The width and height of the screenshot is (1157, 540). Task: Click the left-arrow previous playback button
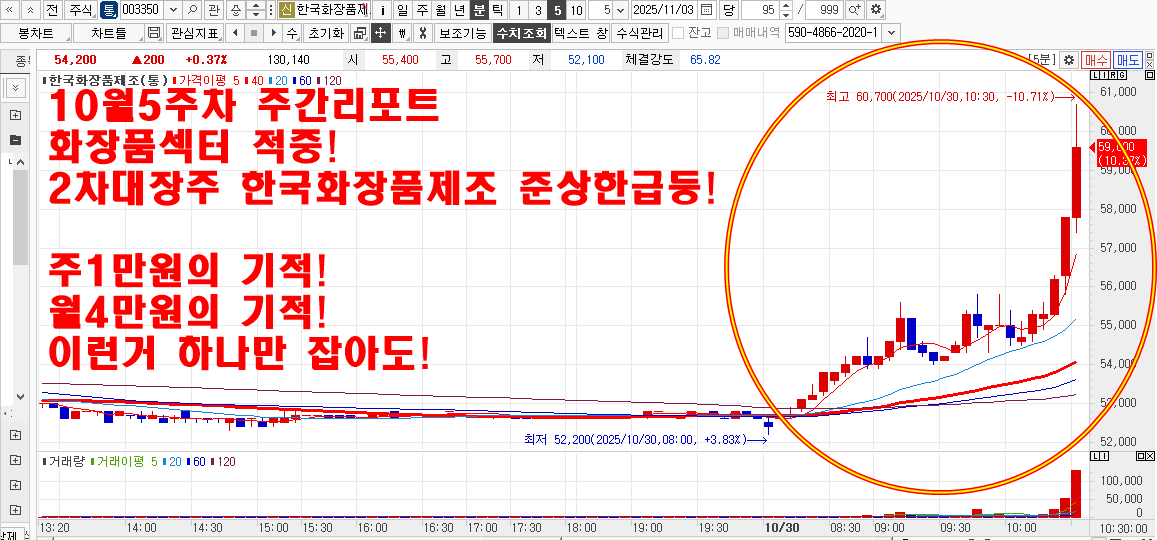[x=234, y=32]
